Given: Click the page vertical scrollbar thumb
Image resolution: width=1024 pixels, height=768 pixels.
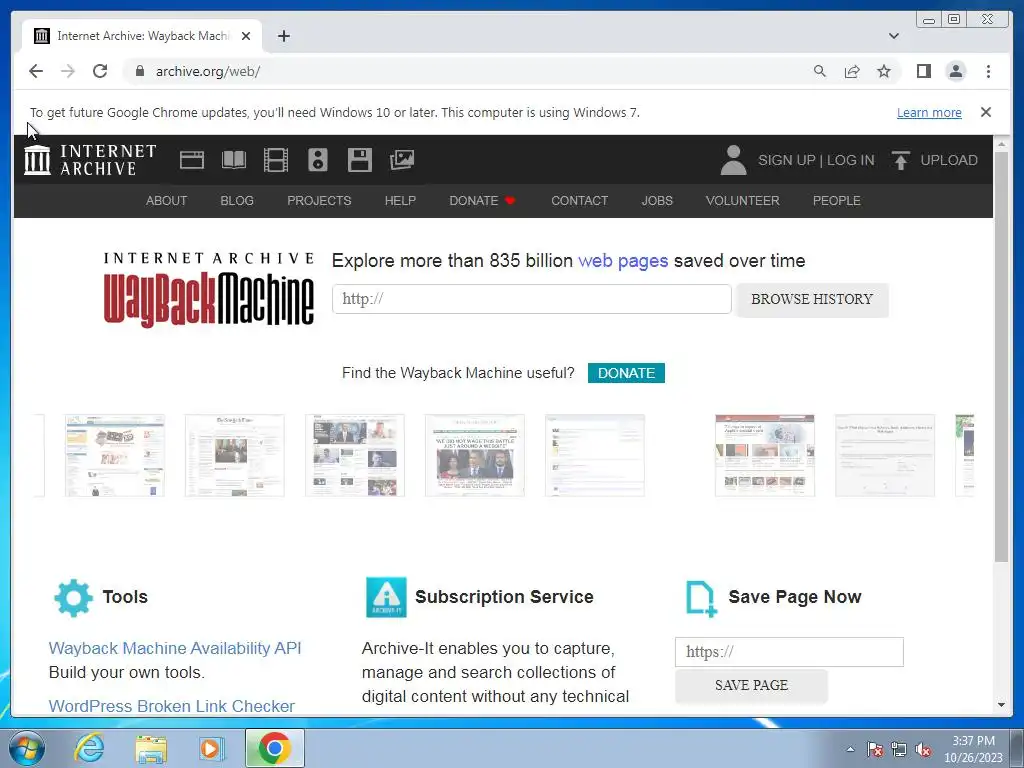Looking at the screenshot, I should 1001,356.
